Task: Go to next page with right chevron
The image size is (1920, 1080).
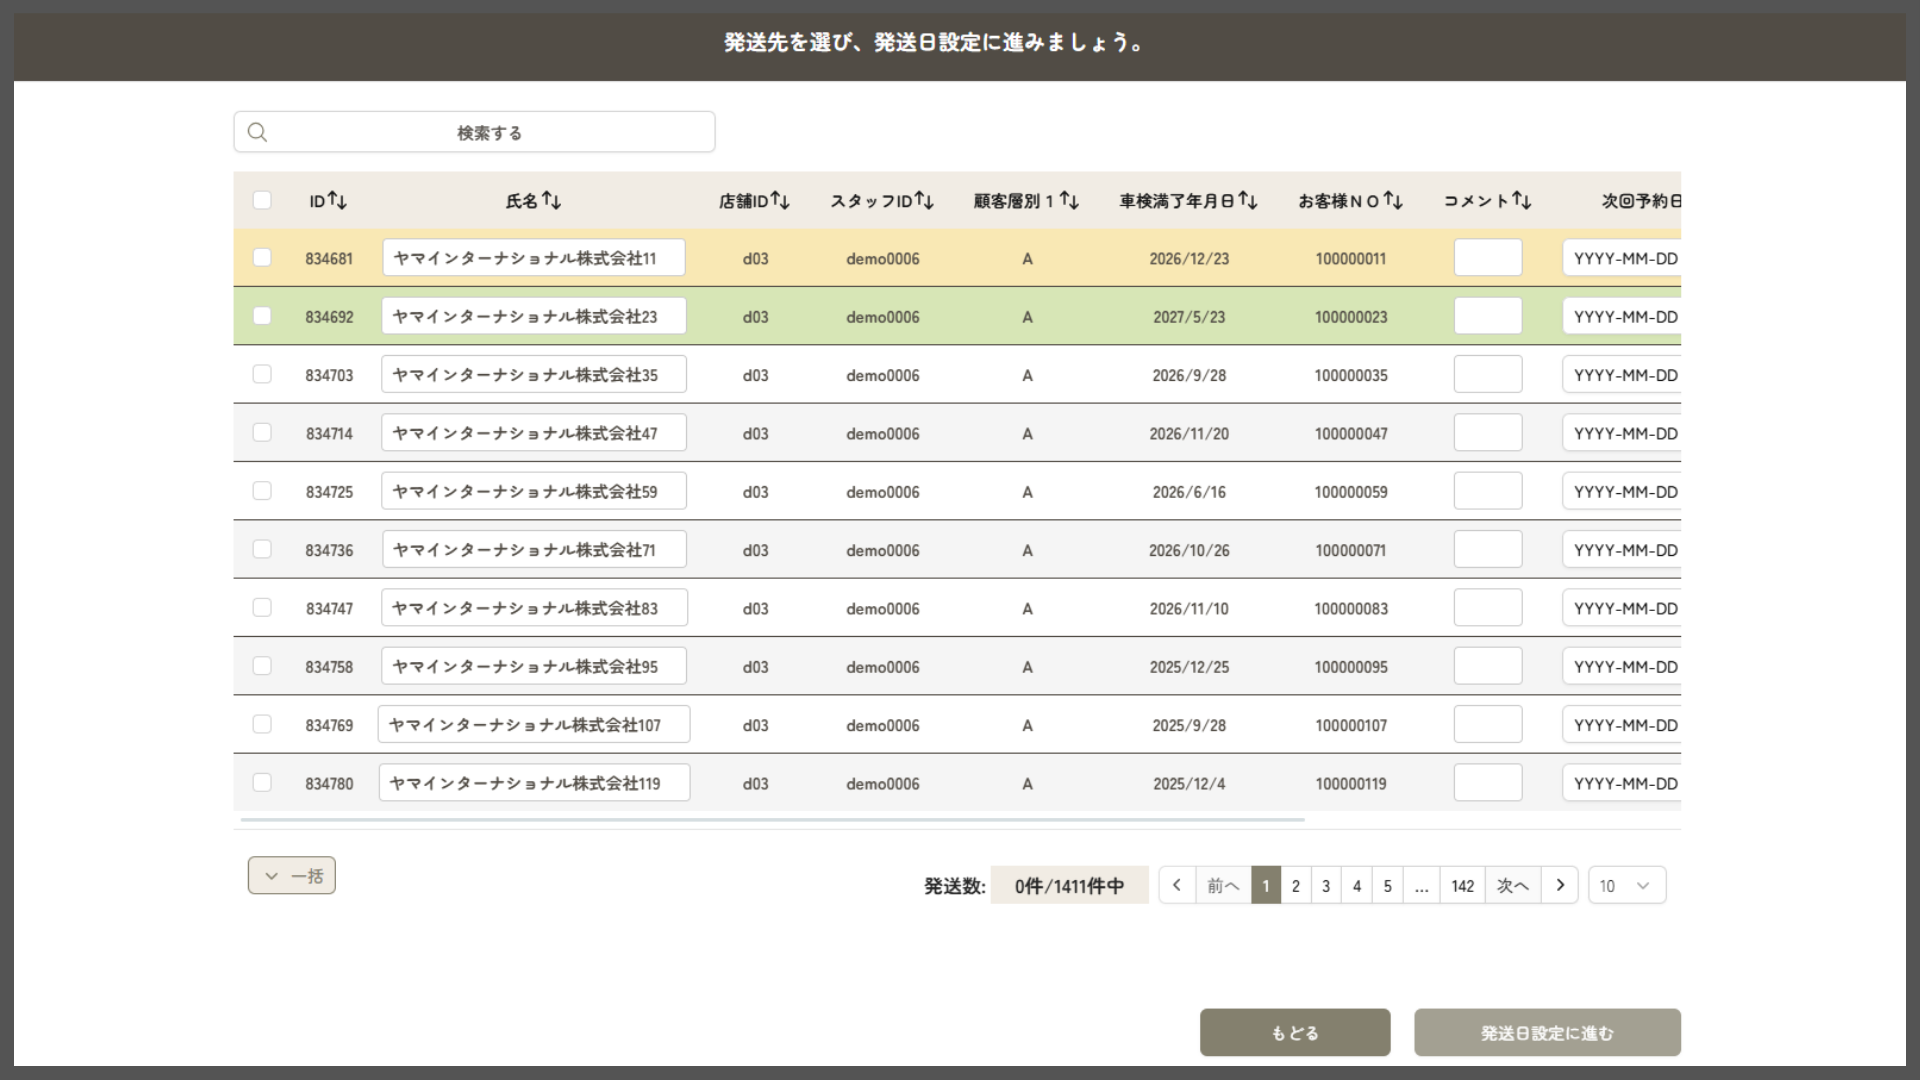Action: click(1559, 885)
